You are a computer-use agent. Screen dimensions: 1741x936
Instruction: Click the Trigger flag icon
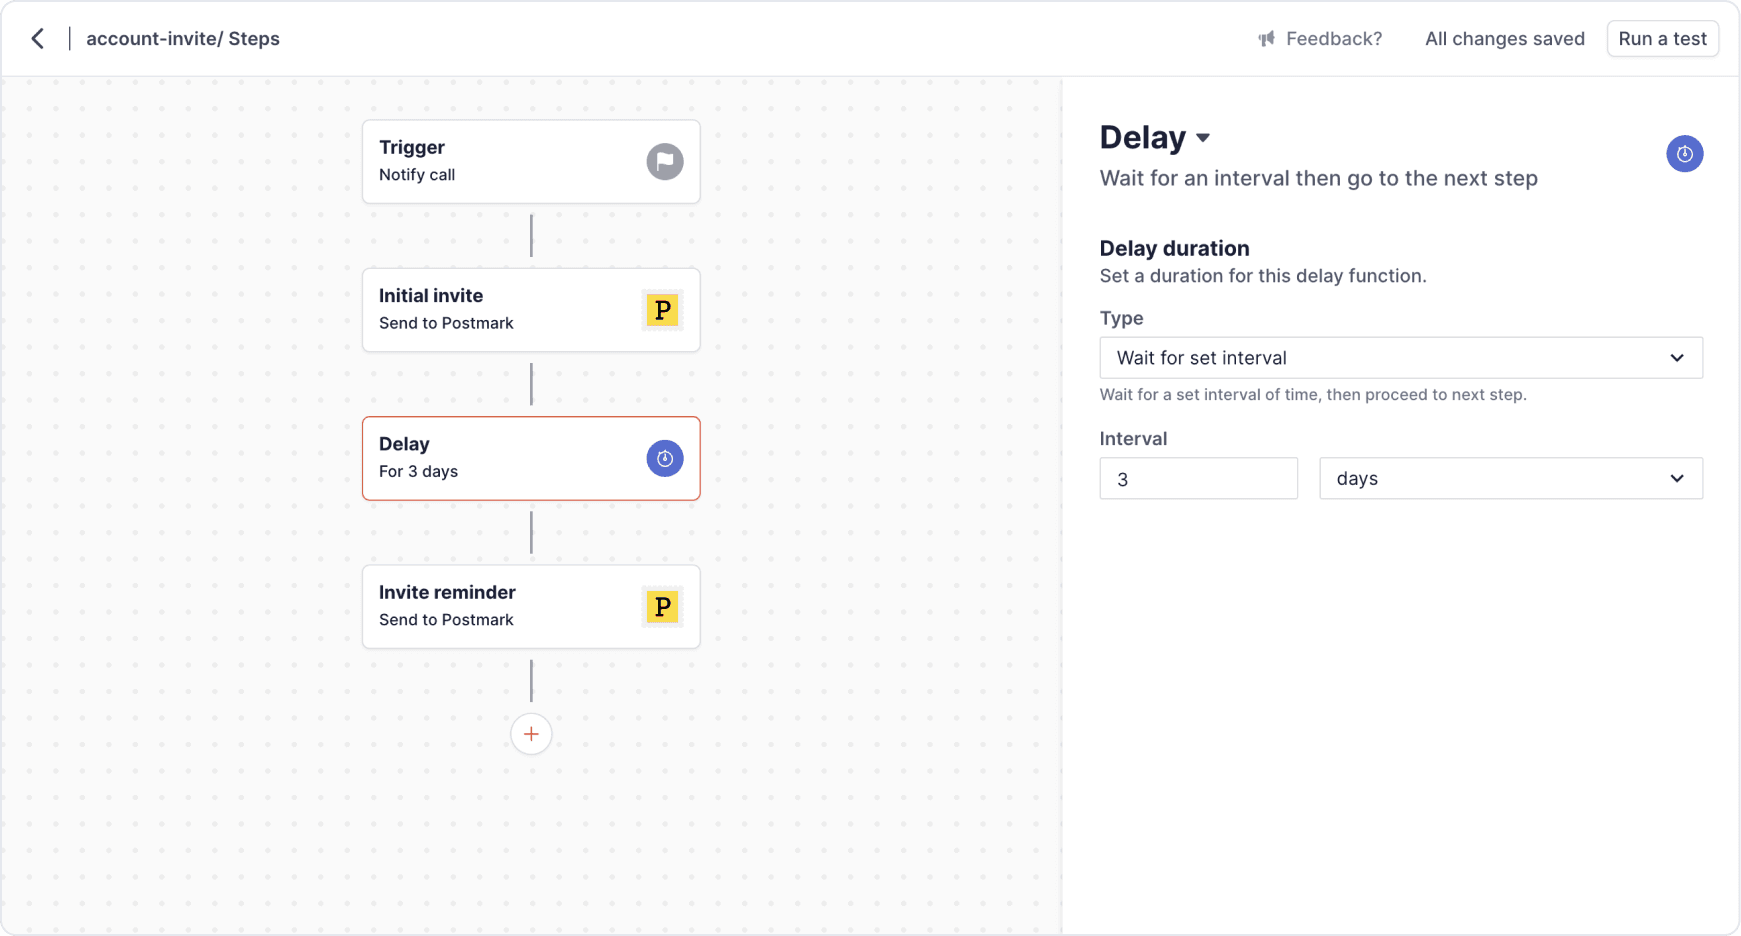tap(664, 162)
